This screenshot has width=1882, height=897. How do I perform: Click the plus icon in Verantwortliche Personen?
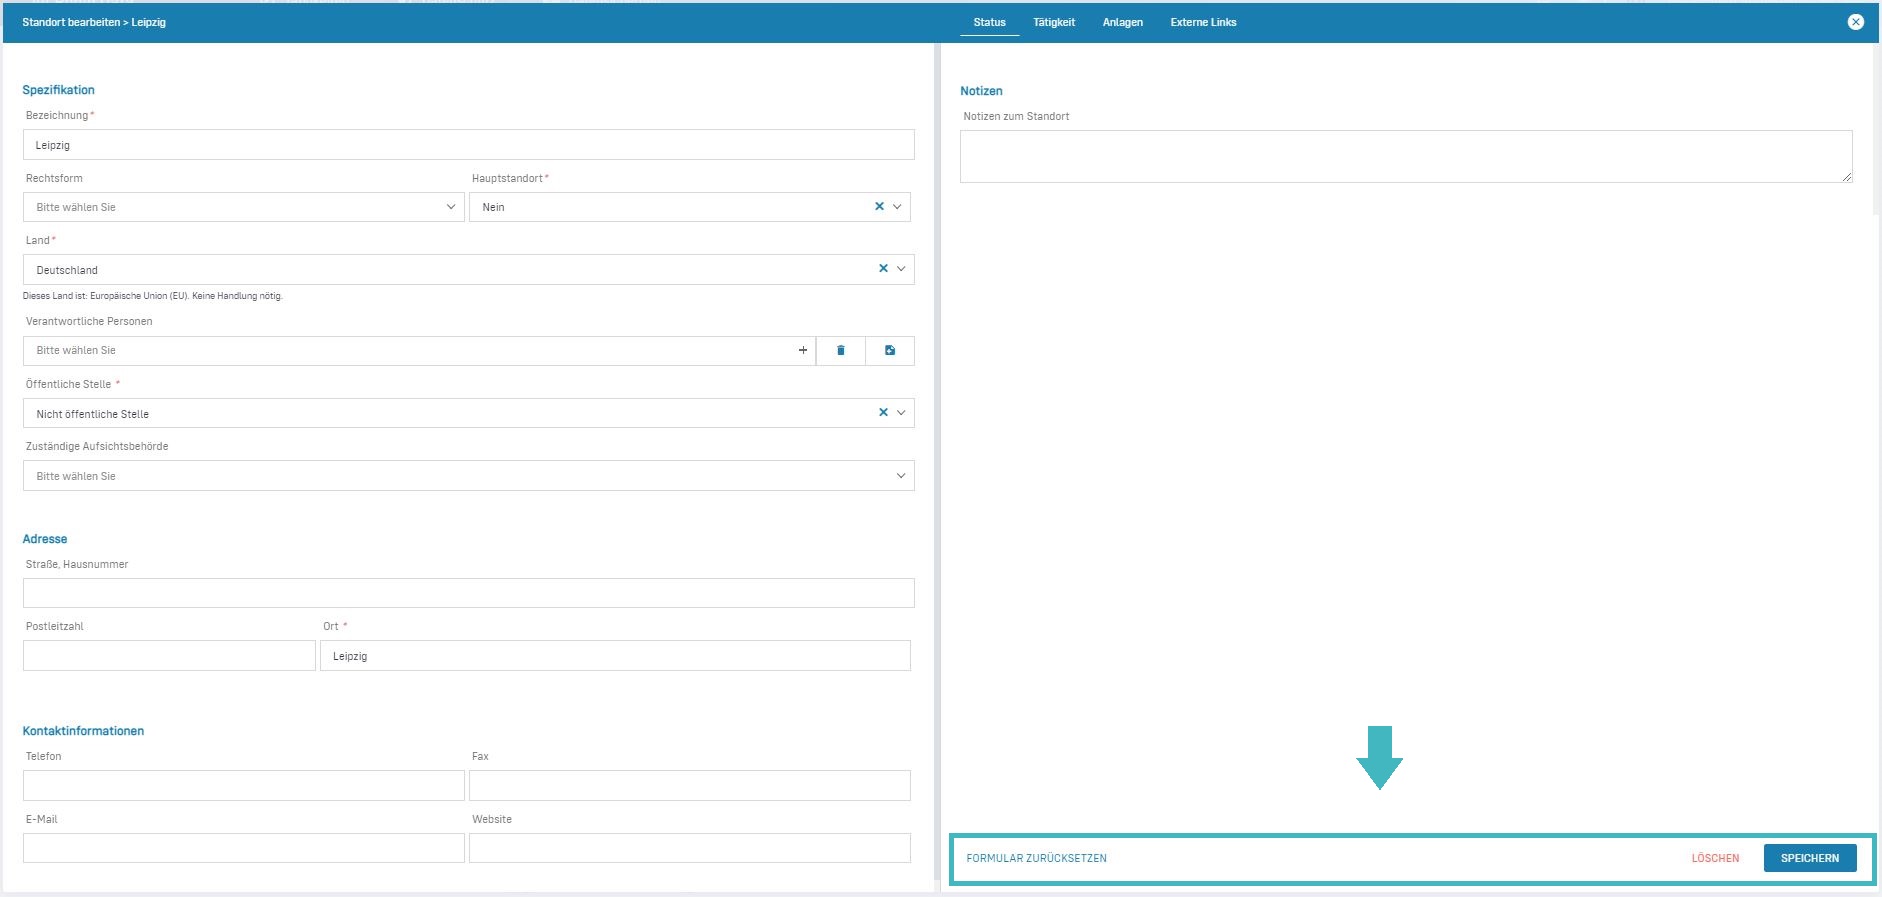802,351
